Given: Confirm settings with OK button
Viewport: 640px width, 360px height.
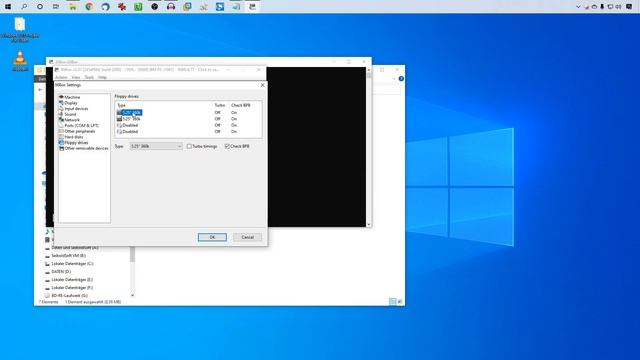Looking at the screenshot, I should (x=212, y=237).
